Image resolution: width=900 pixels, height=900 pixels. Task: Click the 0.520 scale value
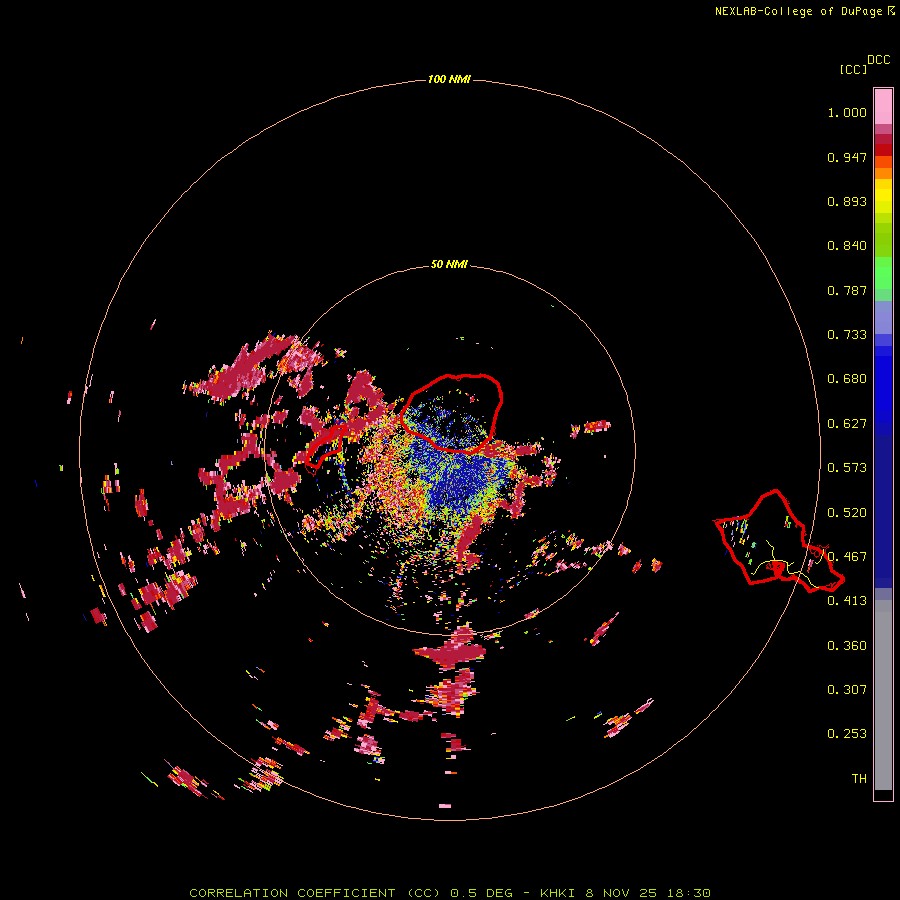[x=847, y=513]
